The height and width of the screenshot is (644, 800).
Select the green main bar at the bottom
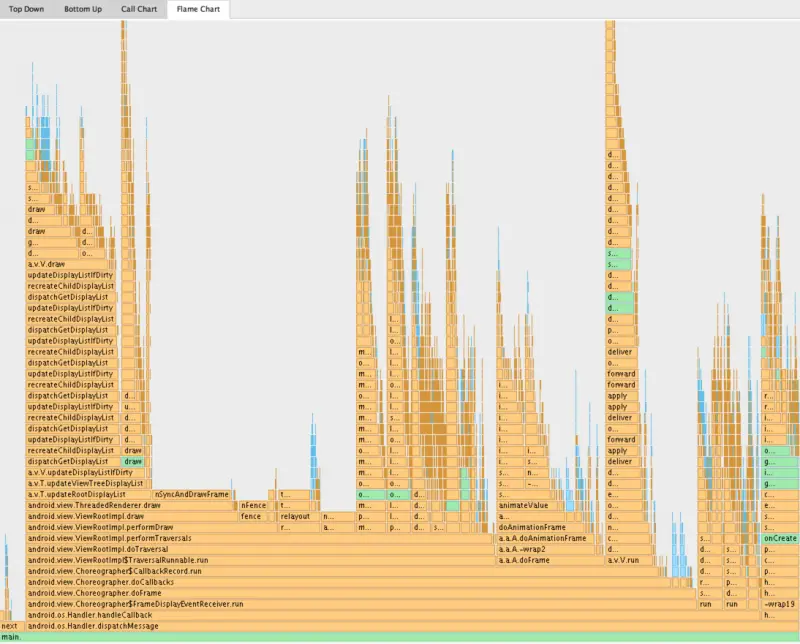point(400,636)
